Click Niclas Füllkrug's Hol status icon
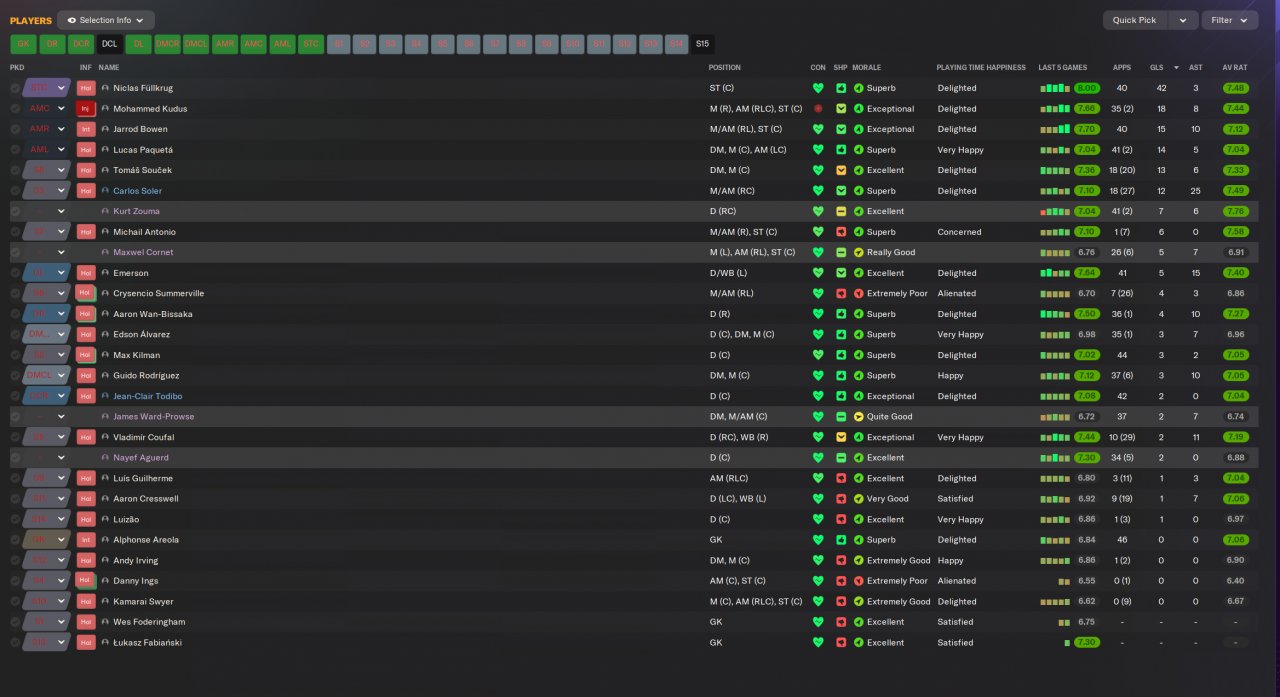Viewport: 1280px width, 697px height. coord(86,88)
